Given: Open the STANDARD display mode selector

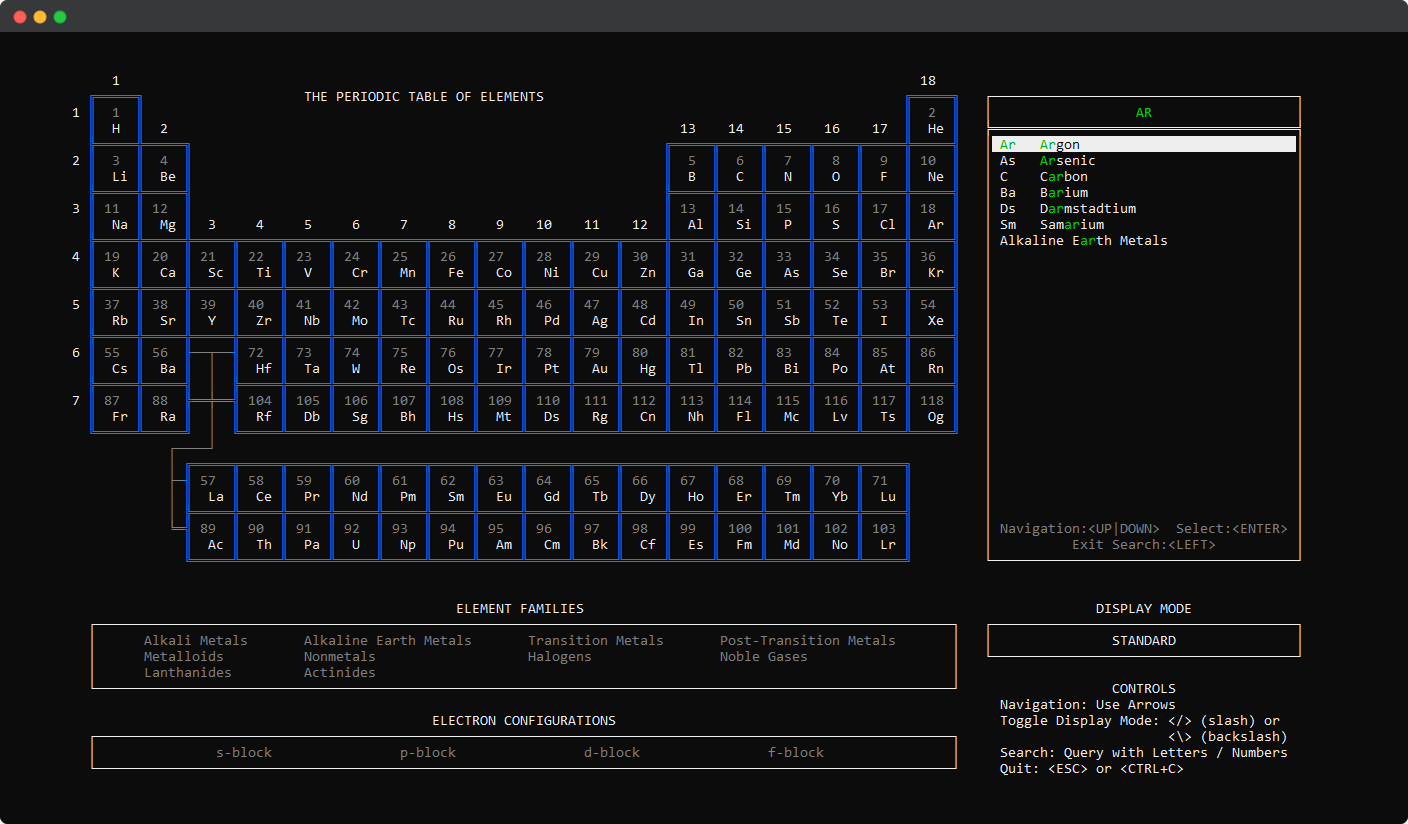Looking at the screenshot, I should click(1143, 640).
